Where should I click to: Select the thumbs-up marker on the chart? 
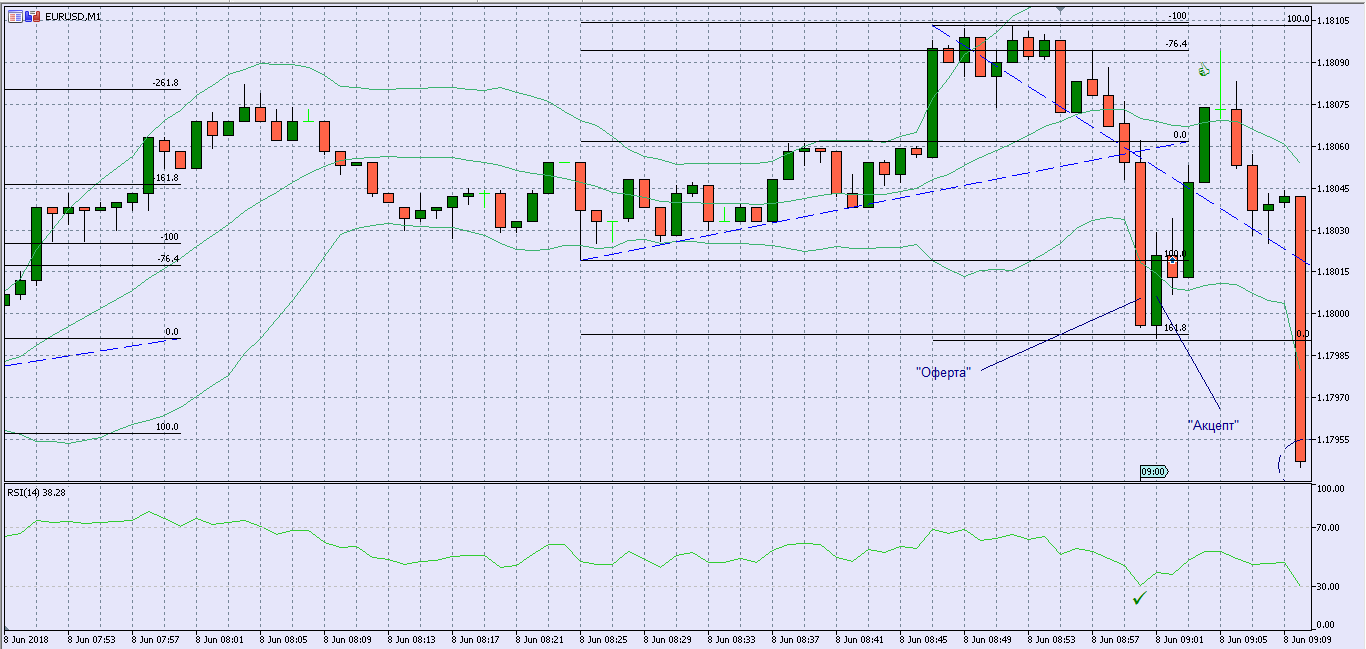[x=1205, y=71]
